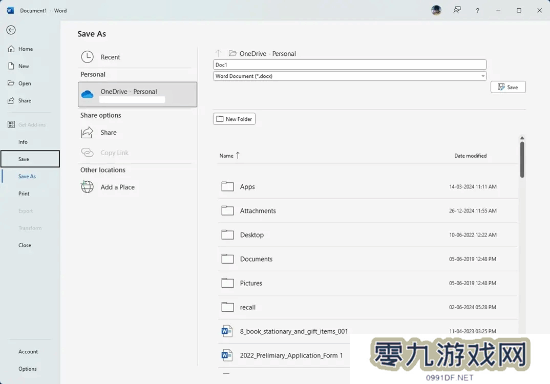Click the Home house icon in sidebar
550x384 pixels.
tap(11, 49)
